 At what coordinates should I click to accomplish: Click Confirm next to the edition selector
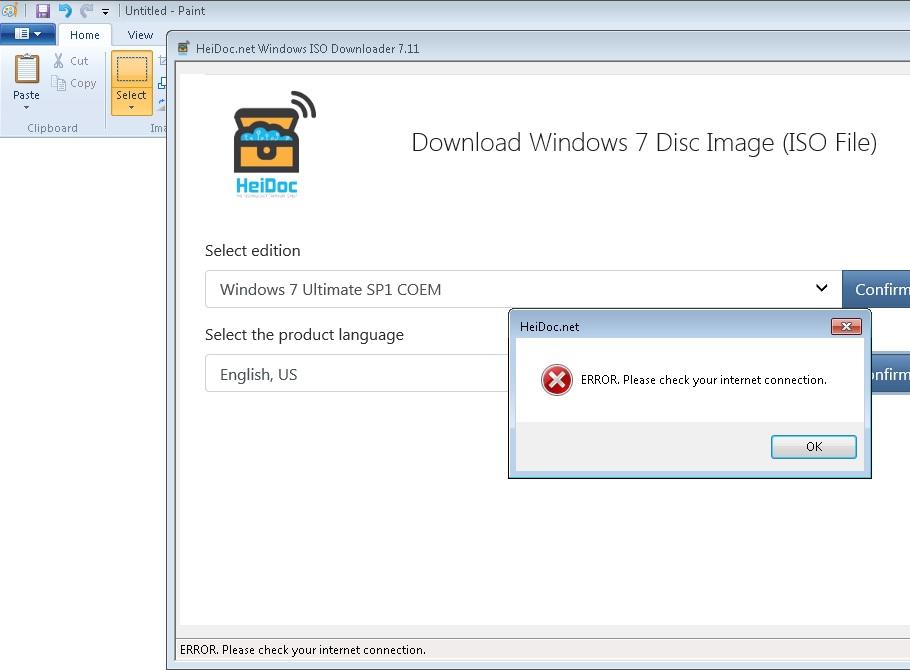pos(876,289)
